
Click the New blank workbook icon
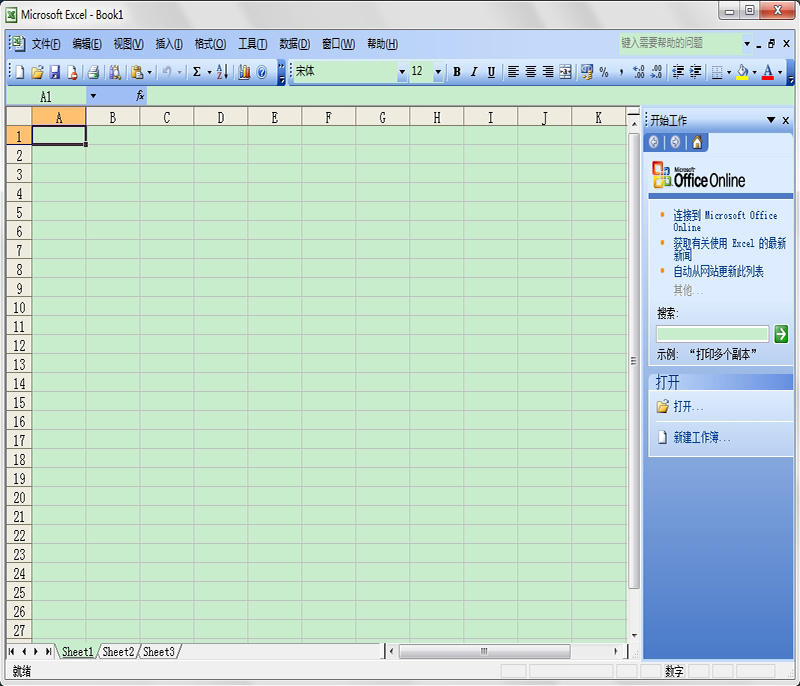click(19, 72)
